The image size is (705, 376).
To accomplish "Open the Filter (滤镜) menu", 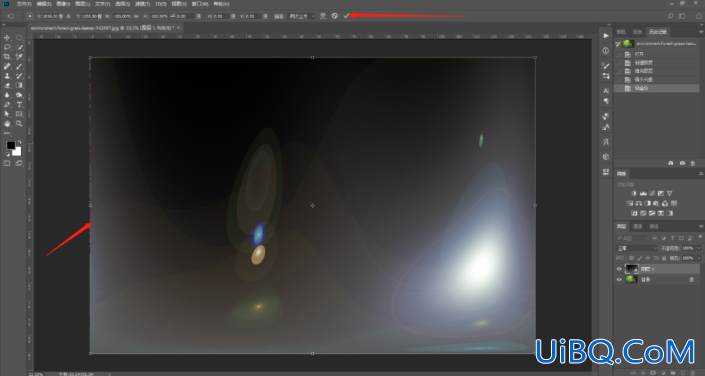I will pos(142,4).
